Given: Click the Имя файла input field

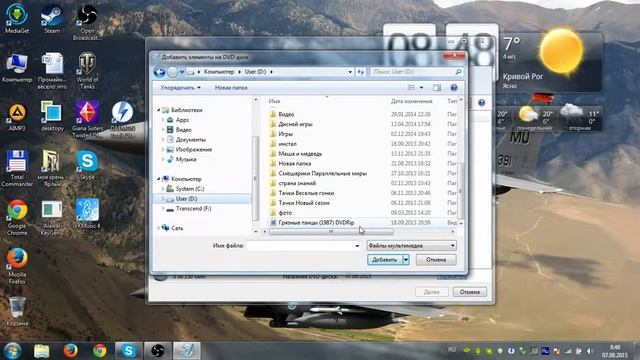Looking at the screenshot, I should (300, 246).
